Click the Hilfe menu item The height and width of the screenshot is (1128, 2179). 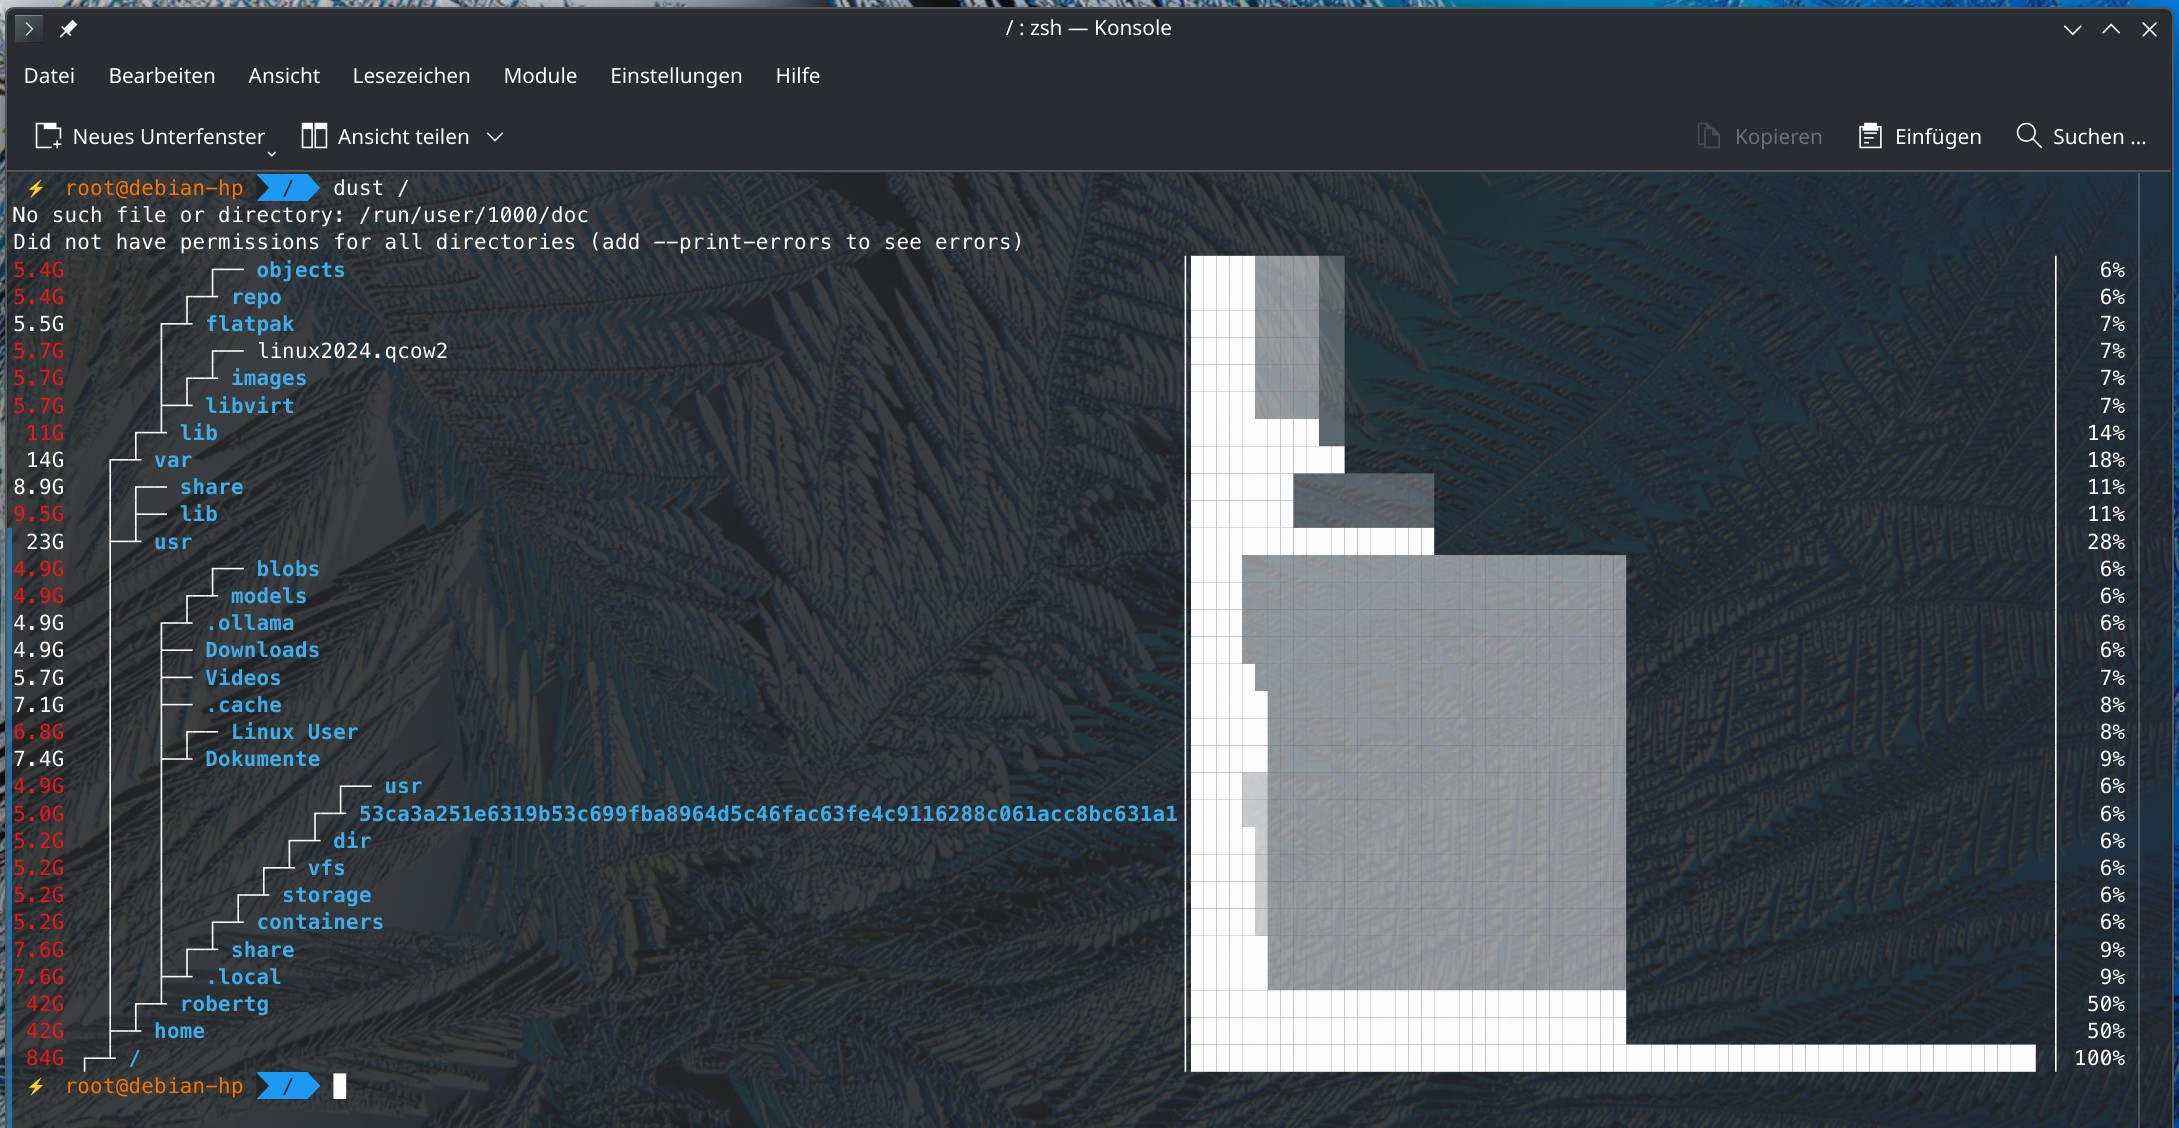(797, 76)
